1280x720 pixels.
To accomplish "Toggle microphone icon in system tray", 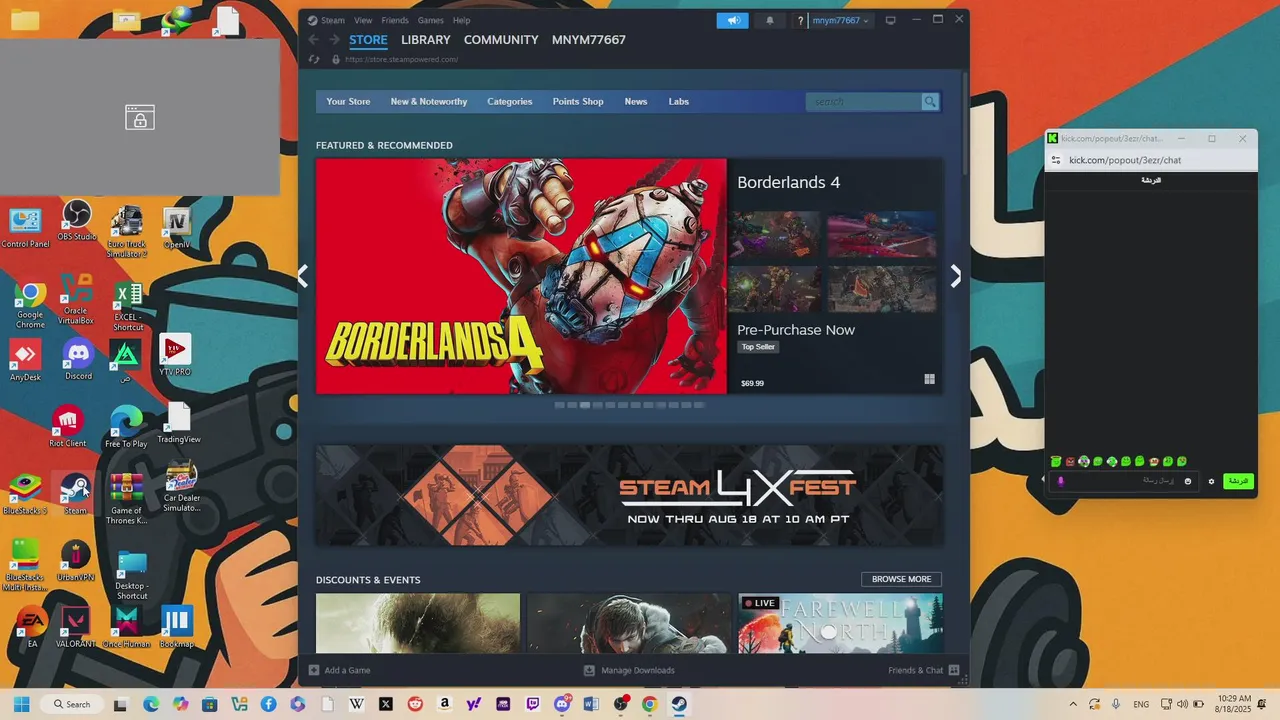I will [1116, 704].
